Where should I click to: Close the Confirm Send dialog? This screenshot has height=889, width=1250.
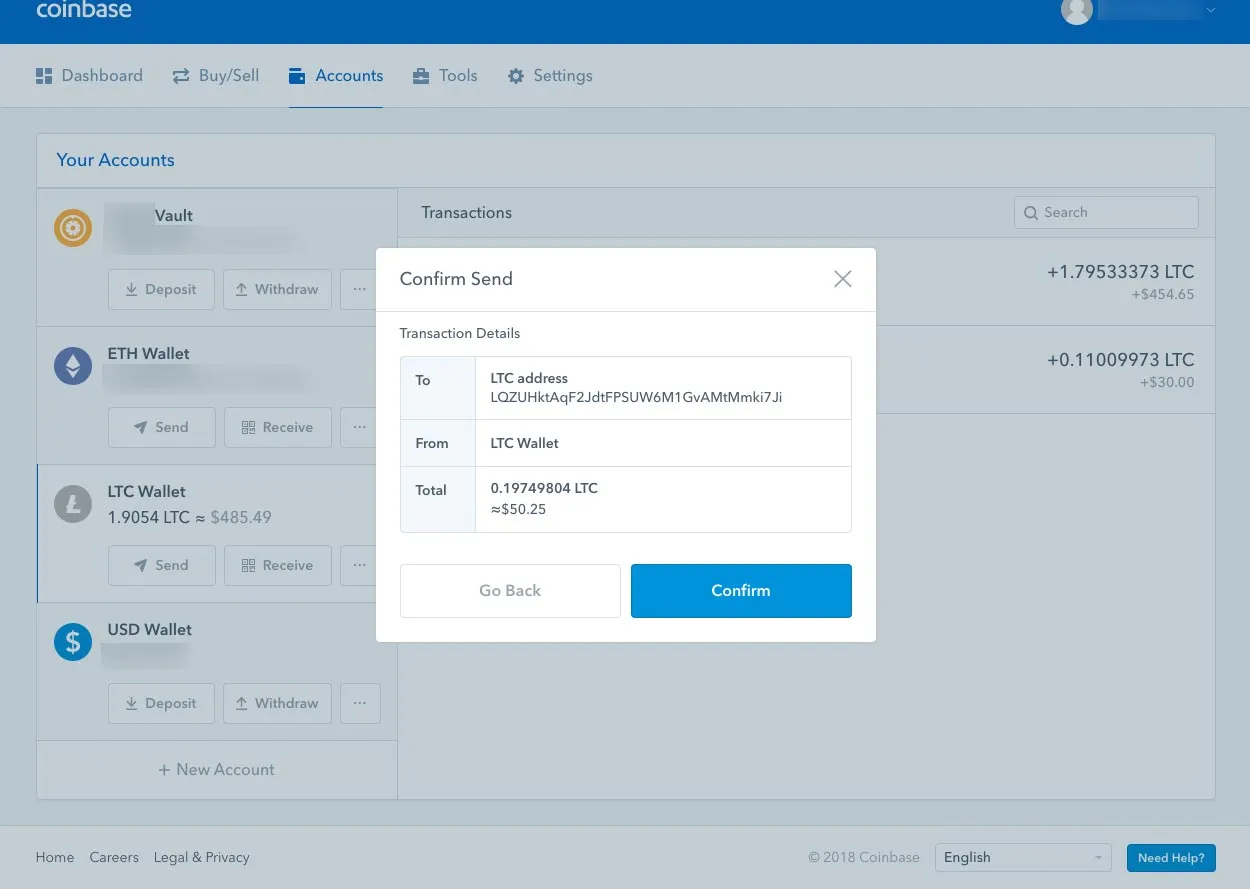pyautogui.click(x=843, y=279)
